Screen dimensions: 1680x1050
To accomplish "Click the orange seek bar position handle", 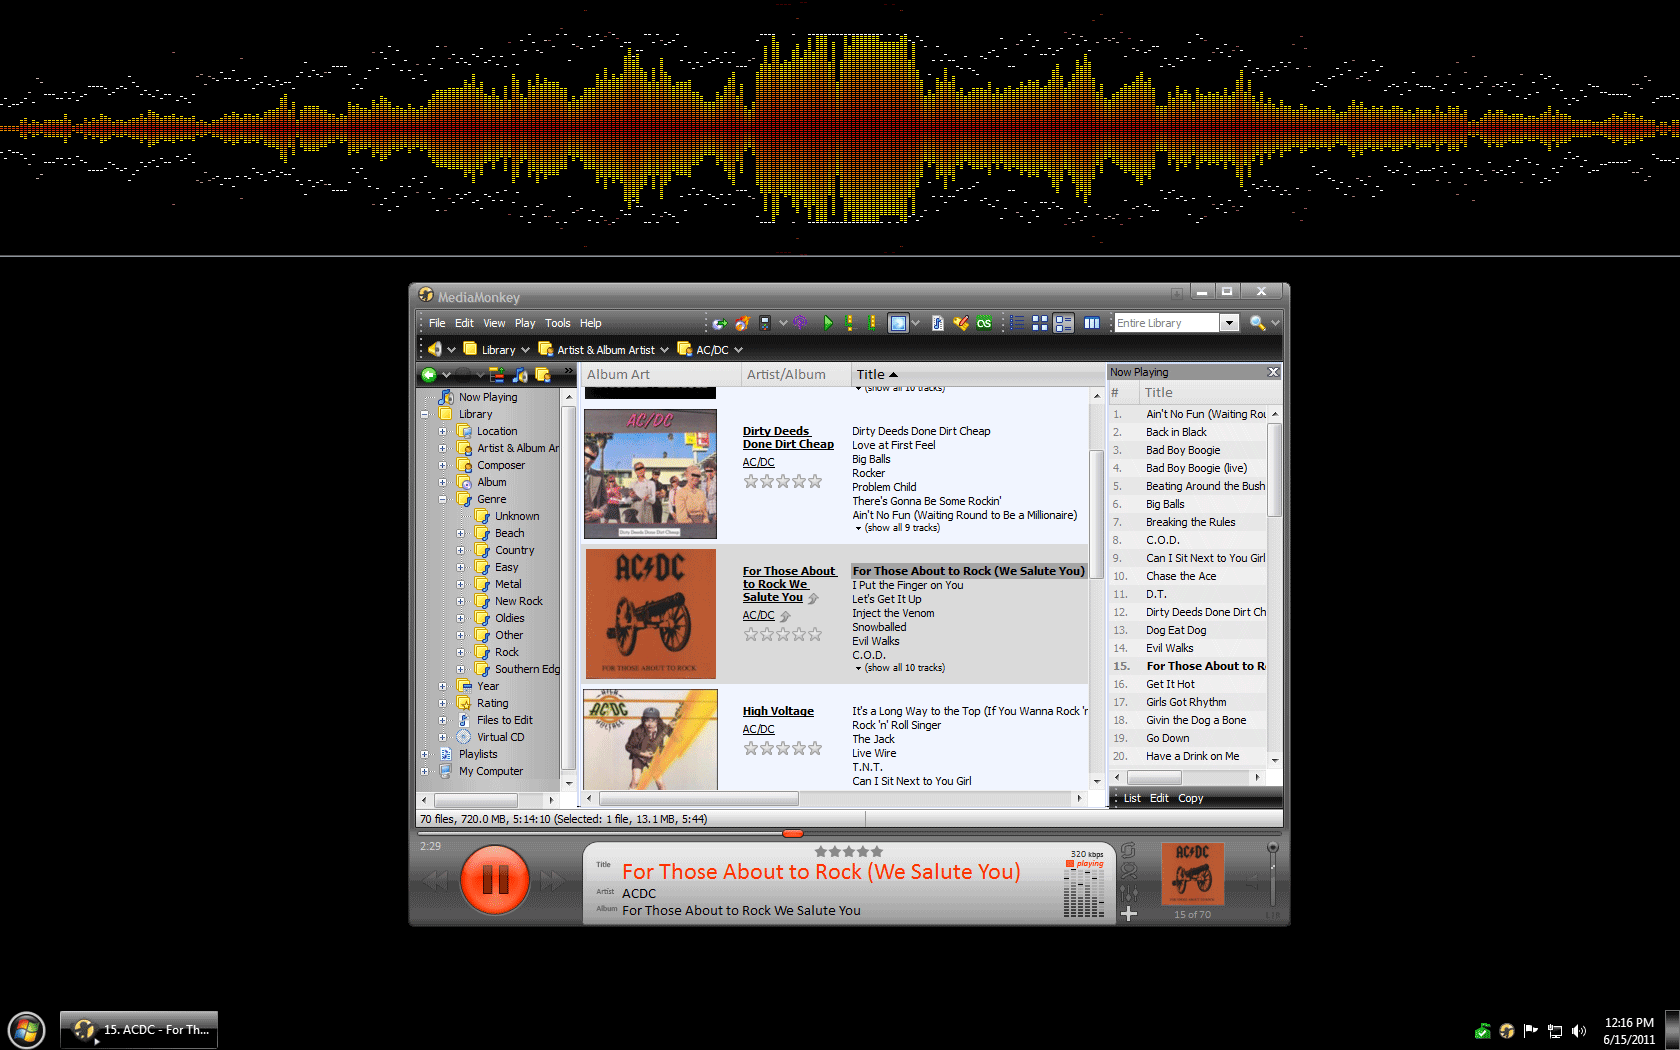I will pyautogui.click(x=793, y=833).
